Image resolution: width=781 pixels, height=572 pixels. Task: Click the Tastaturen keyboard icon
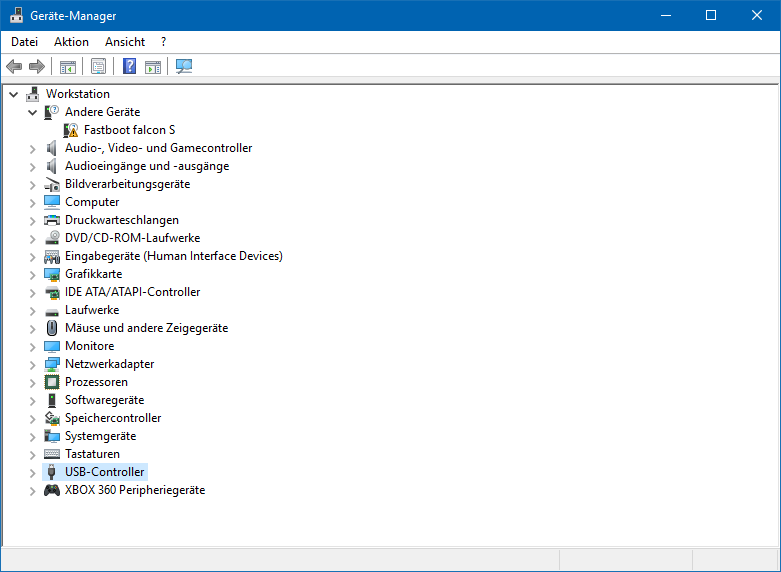coord(52,454)
